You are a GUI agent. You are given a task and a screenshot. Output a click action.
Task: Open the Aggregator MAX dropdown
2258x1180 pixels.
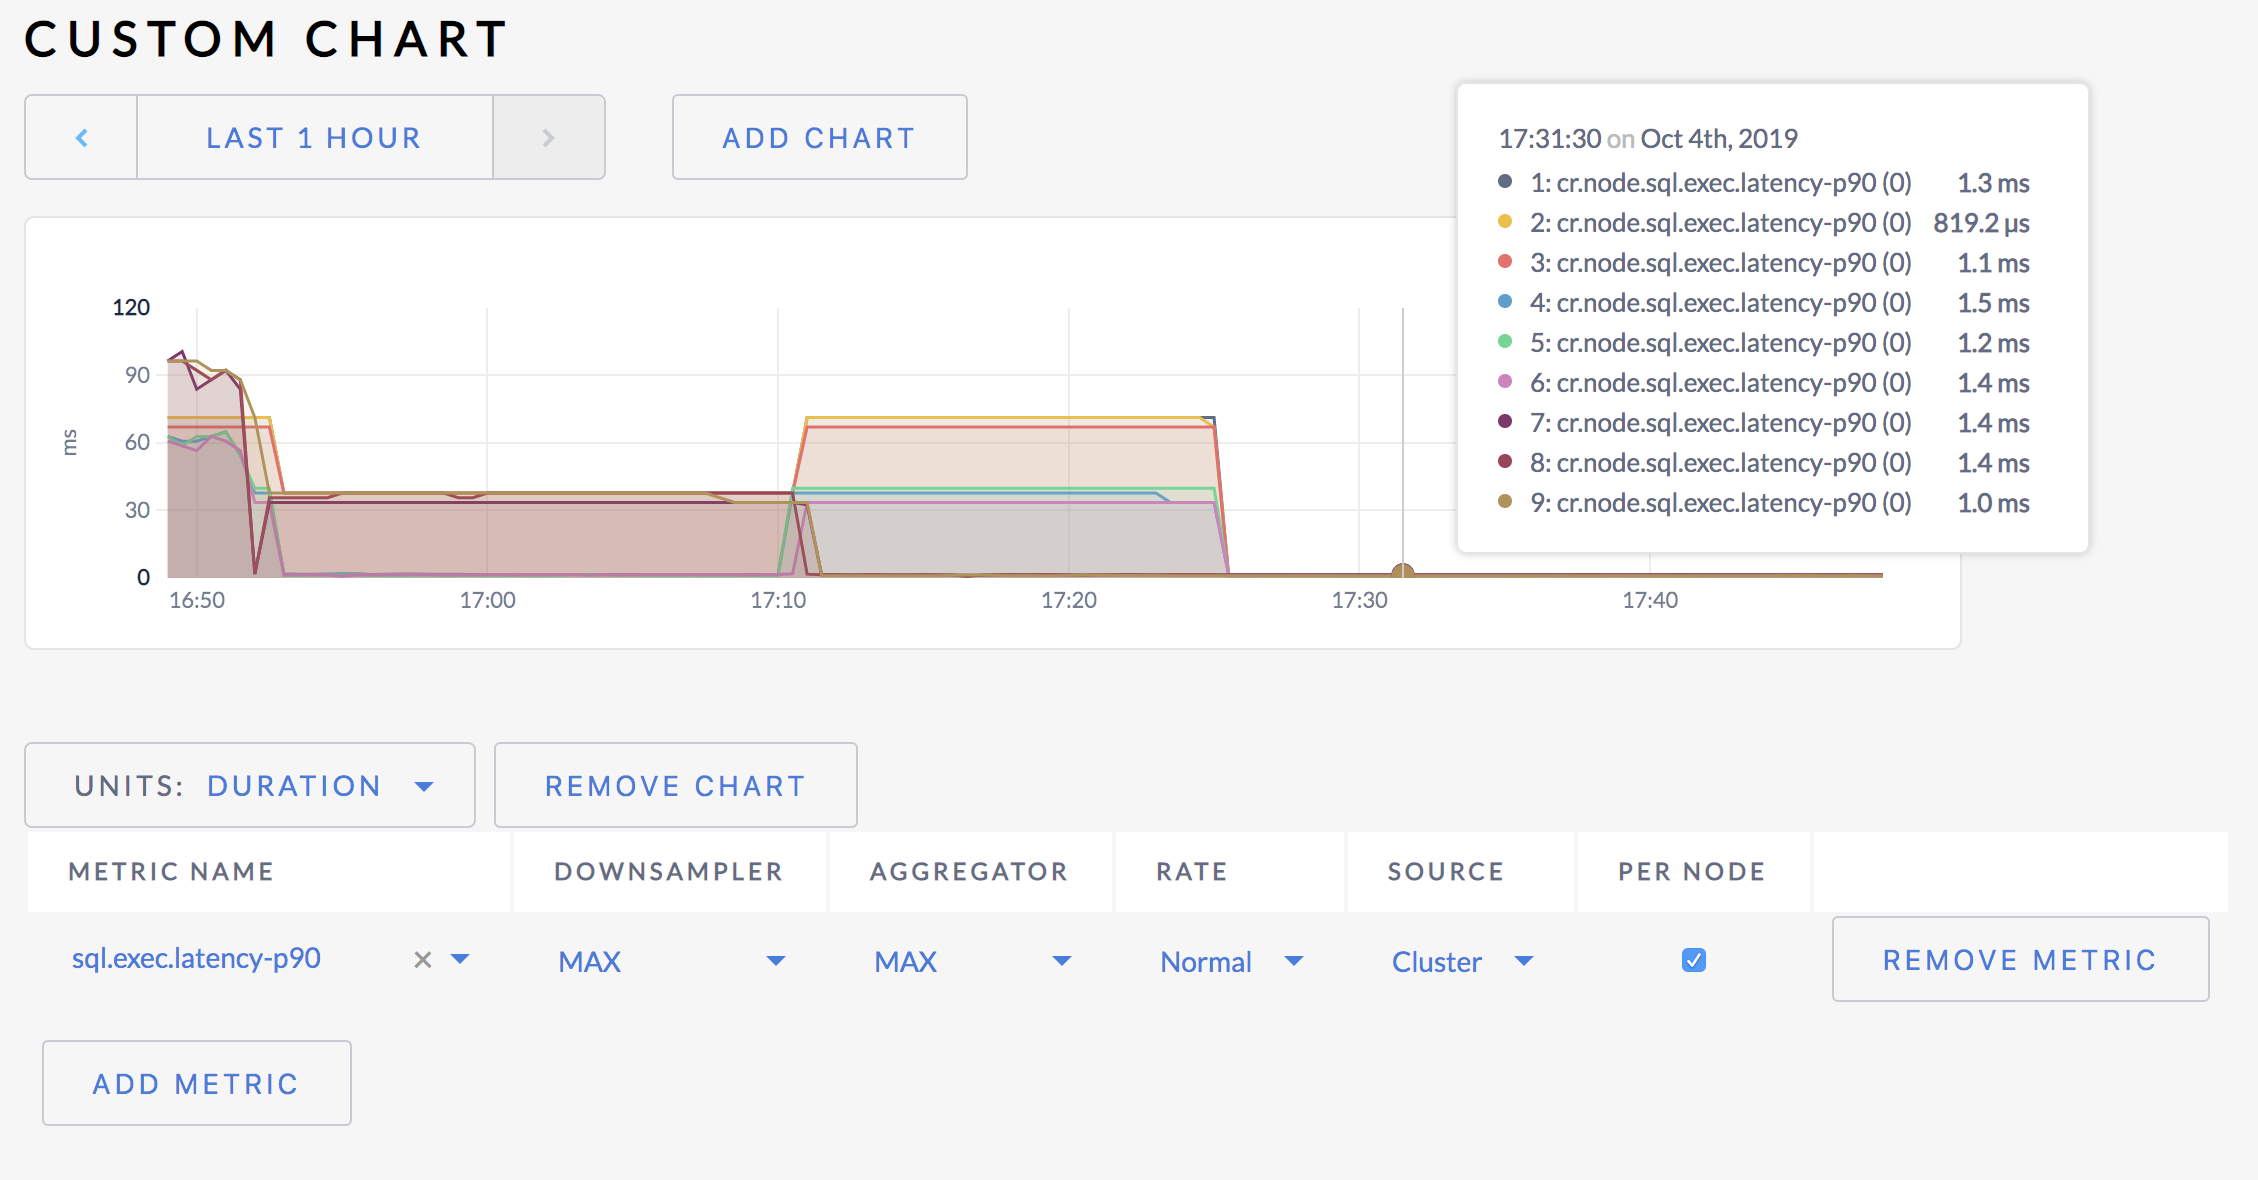pyautogui.click(x=1062, y=961)
